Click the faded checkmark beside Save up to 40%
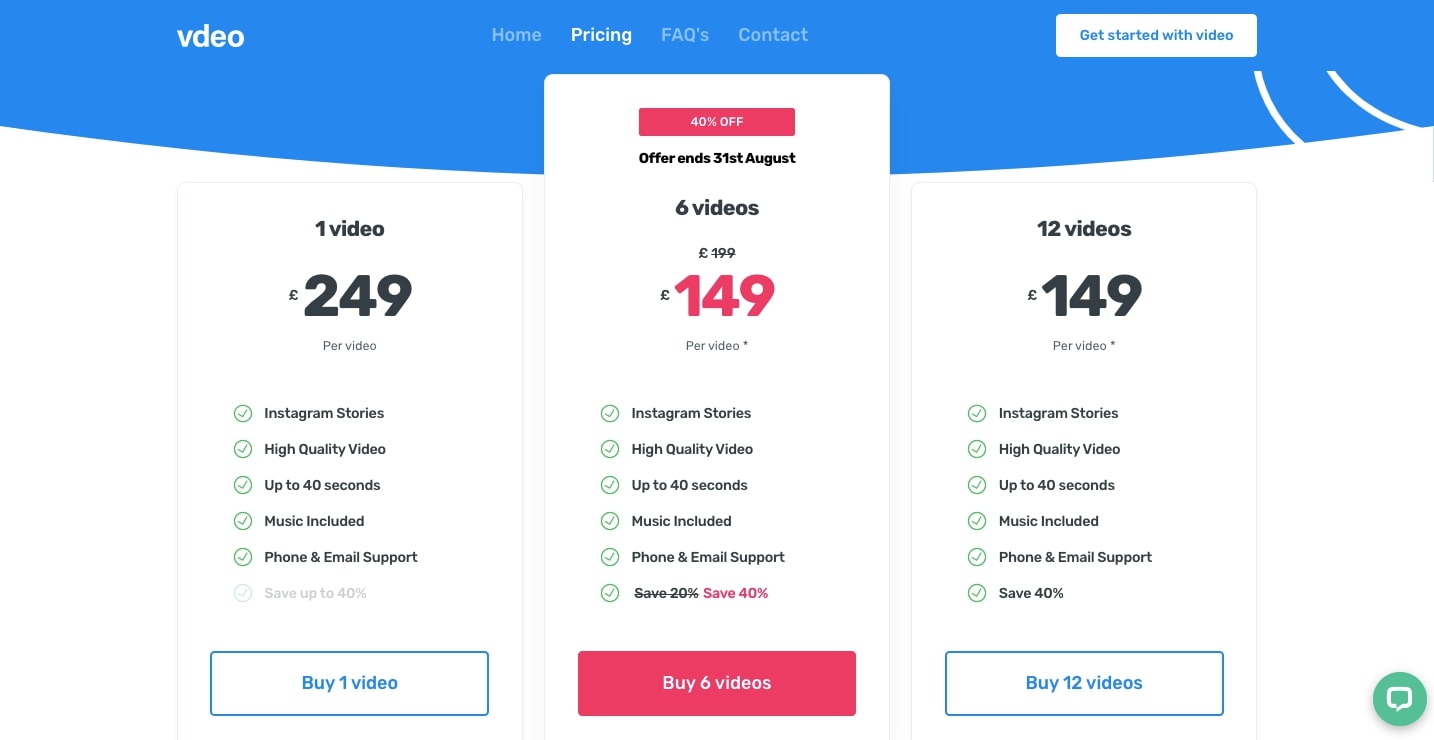 (243, 593)
